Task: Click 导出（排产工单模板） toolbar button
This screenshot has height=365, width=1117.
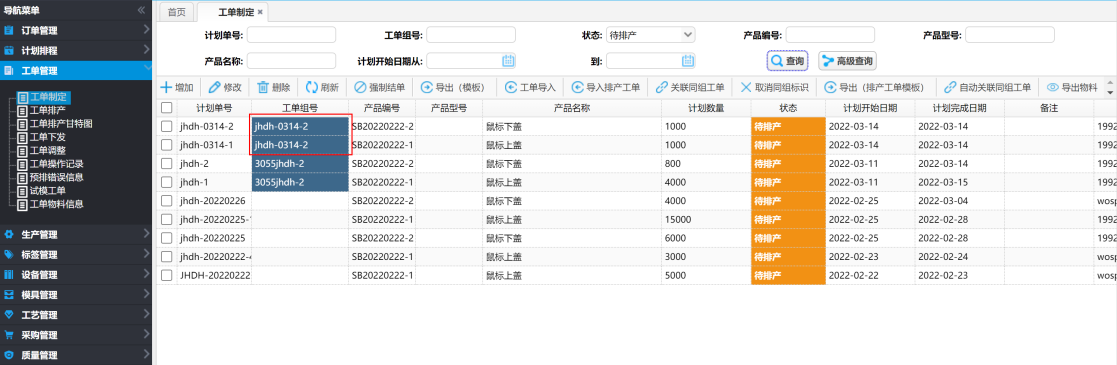Action: click(x=877, y=88)
